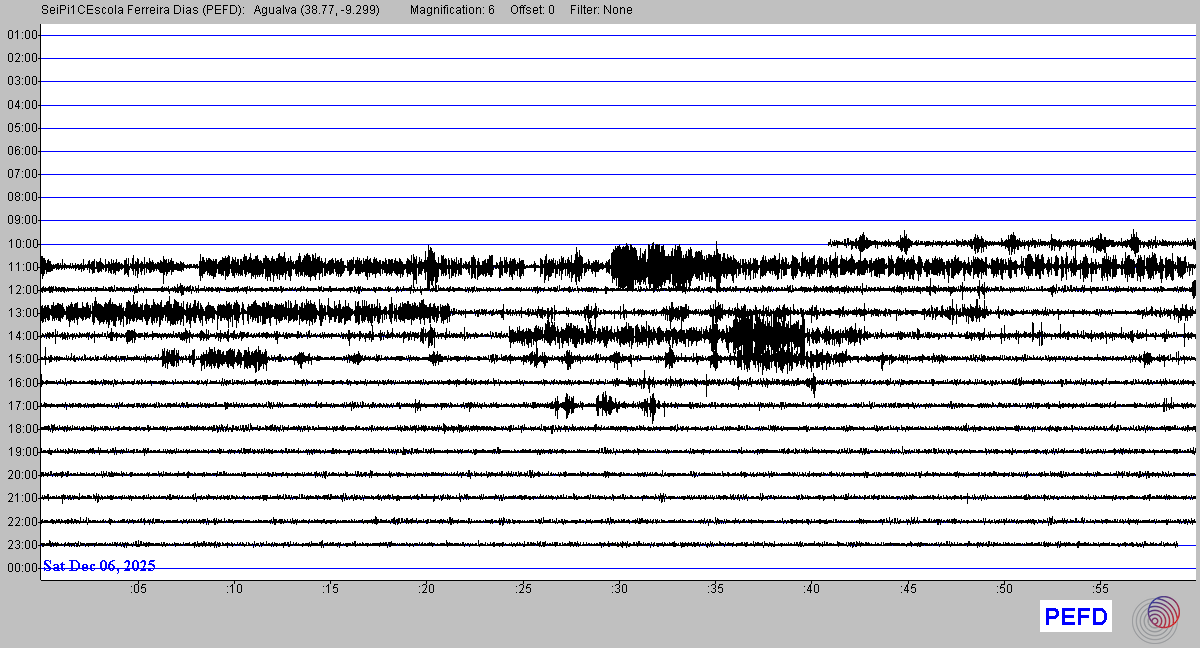Select the 14:00 hour row label
Screen dimensions: 1200x648
point(22,336)
